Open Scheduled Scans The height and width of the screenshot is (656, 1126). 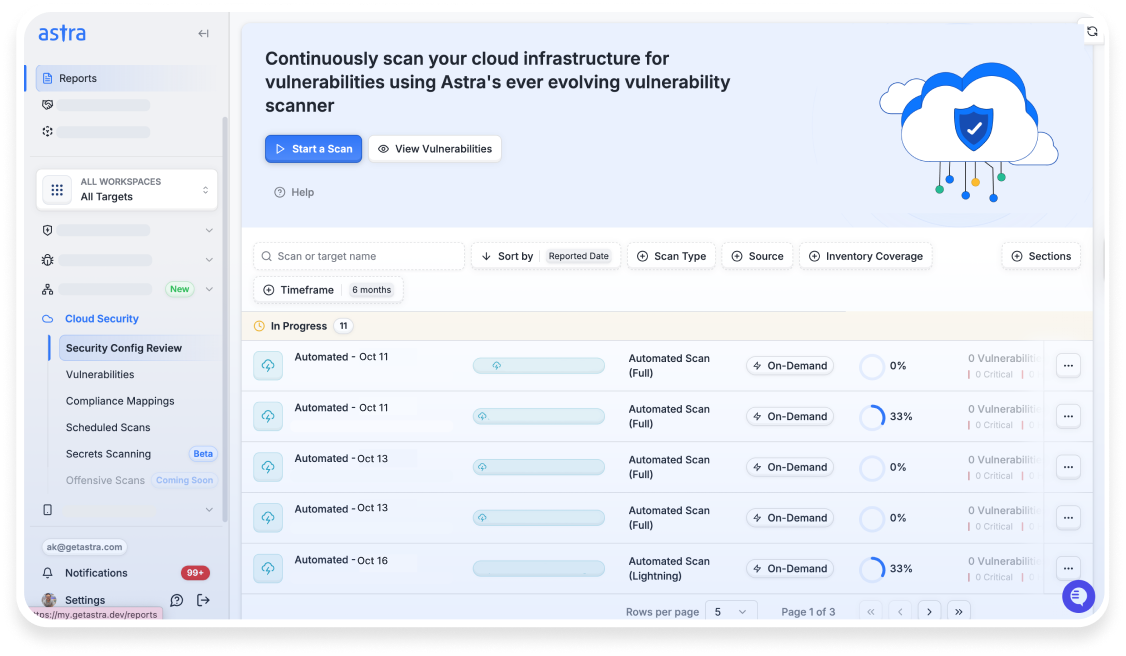click(x=108, y=428)
